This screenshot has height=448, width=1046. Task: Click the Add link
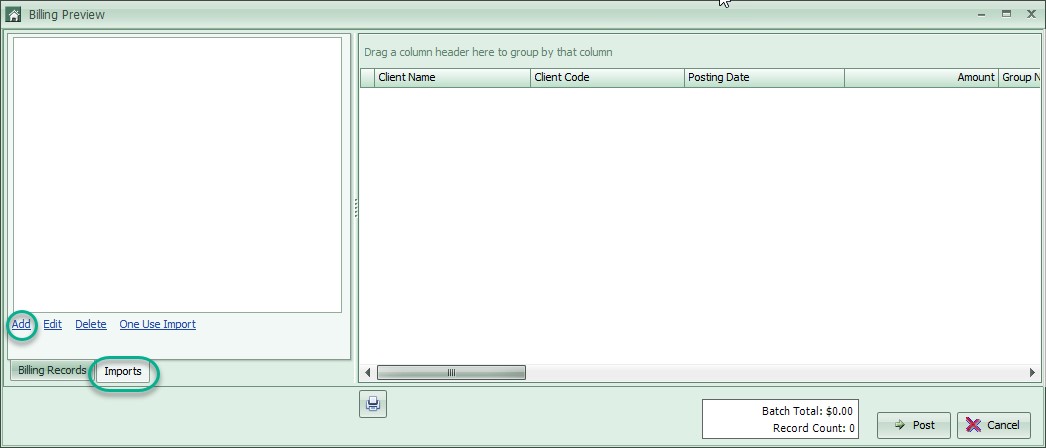pos(21,324)
